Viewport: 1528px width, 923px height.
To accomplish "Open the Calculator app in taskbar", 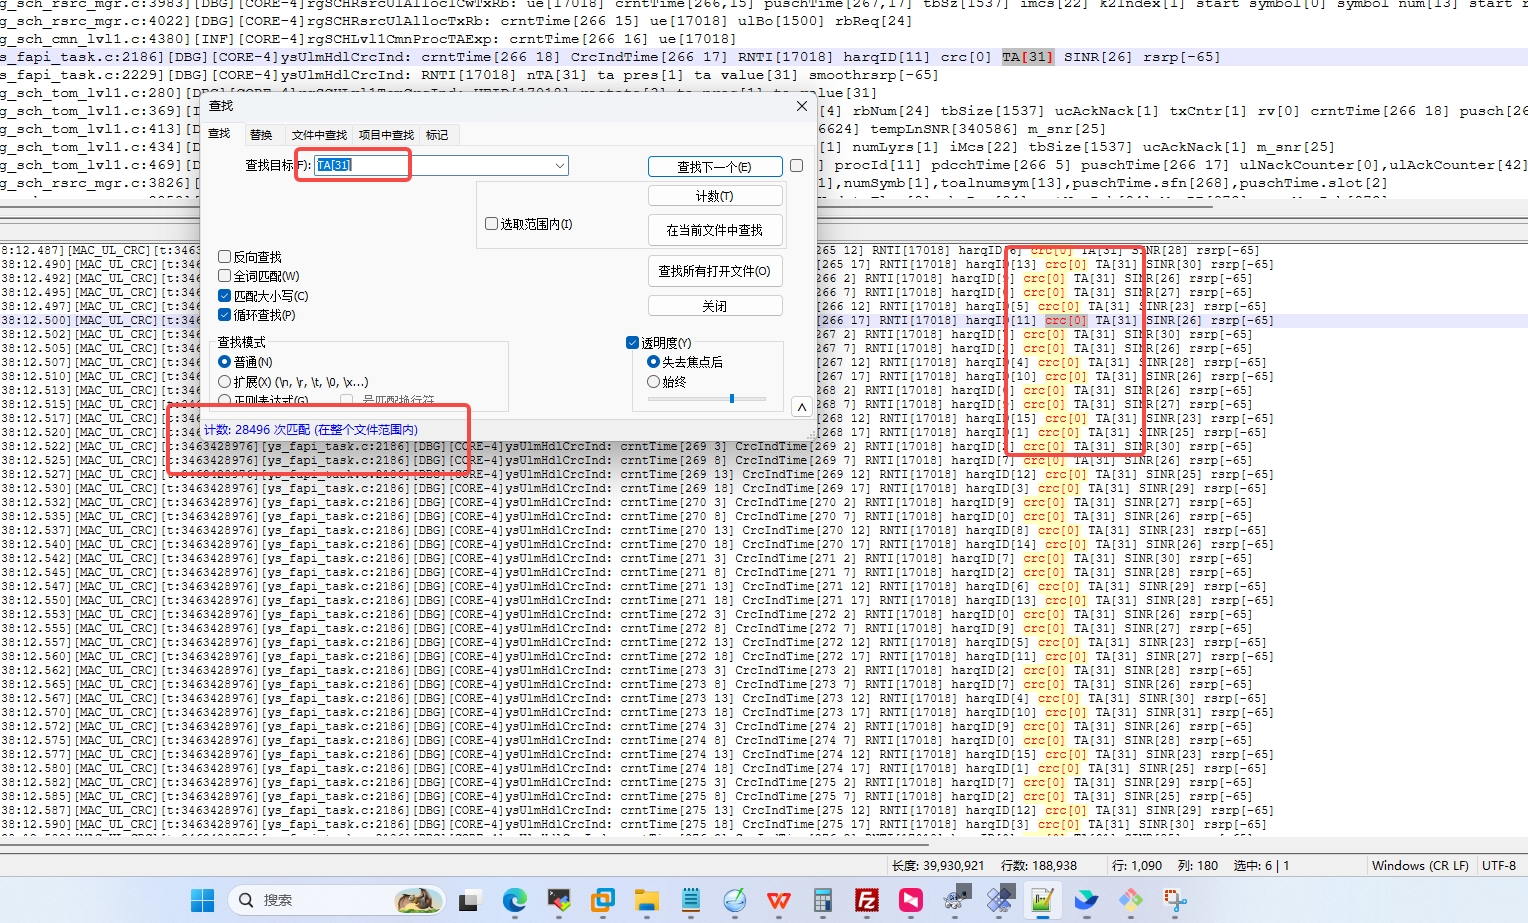I will pyautogui.click(x=822, y=901).
